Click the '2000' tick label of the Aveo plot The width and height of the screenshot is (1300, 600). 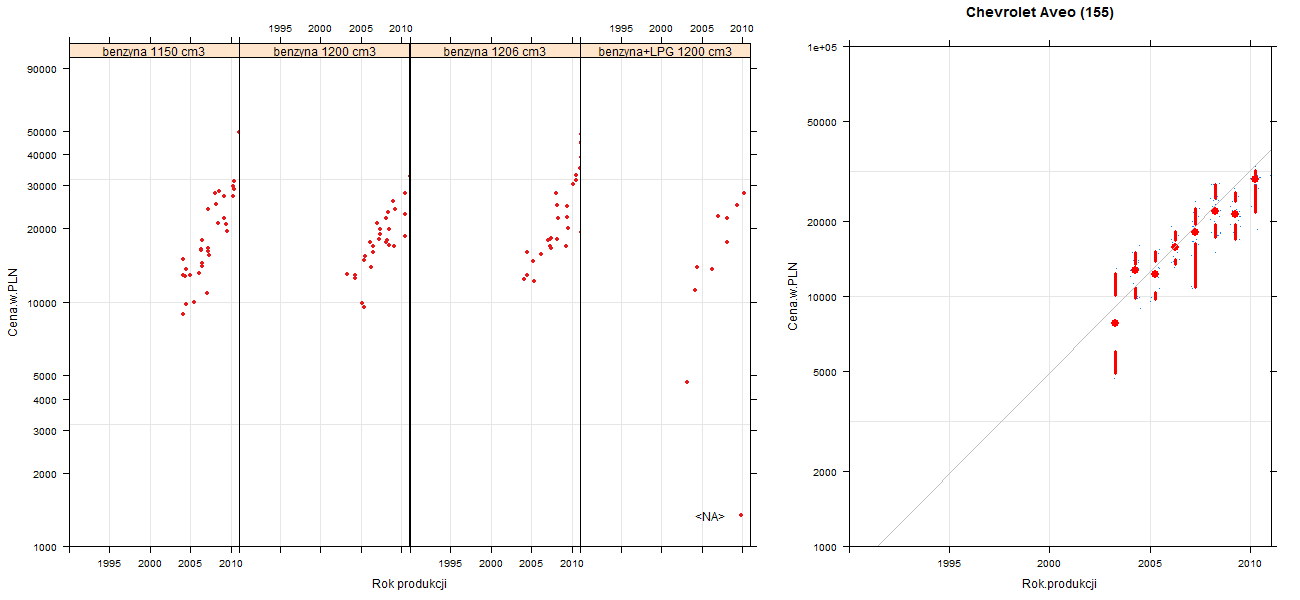[825, 472]
